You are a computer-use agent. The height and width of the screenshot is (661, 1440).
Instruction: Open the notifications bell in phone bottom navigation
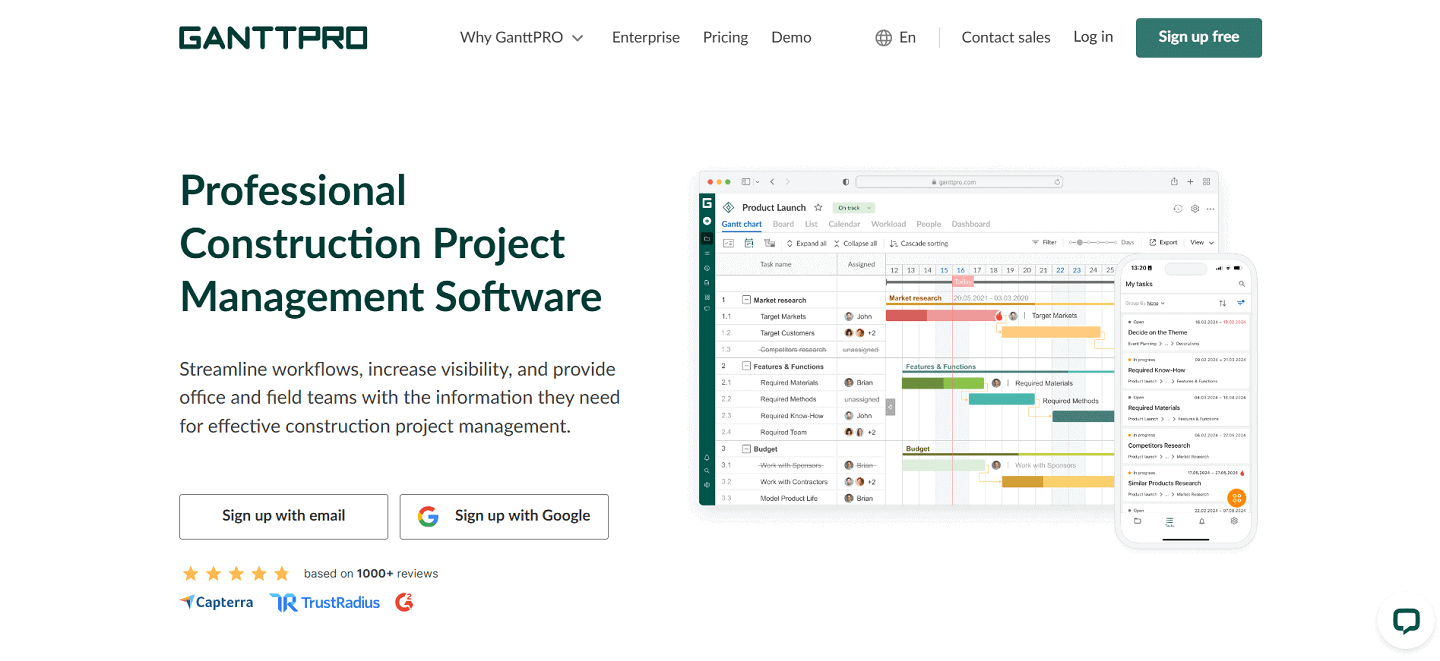coord(1201,521)
